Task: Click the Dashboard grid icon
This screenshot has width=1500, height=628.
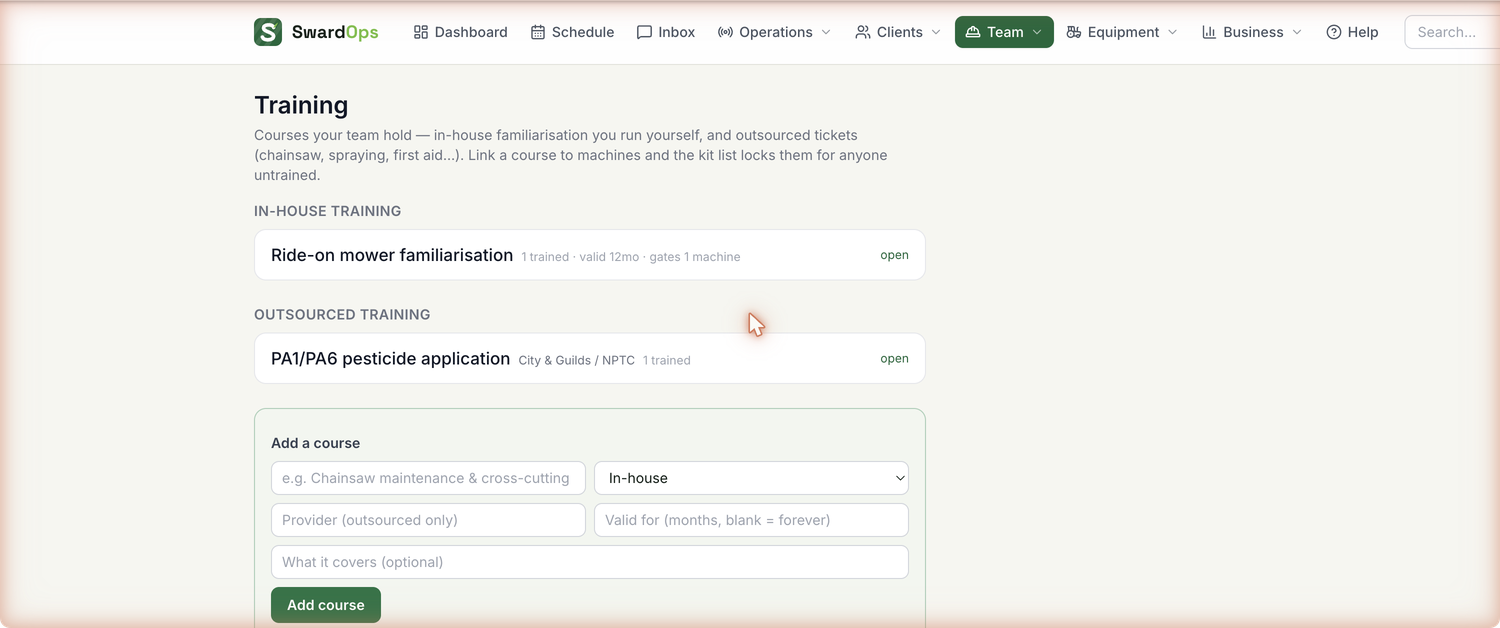Action: point(421,32)
